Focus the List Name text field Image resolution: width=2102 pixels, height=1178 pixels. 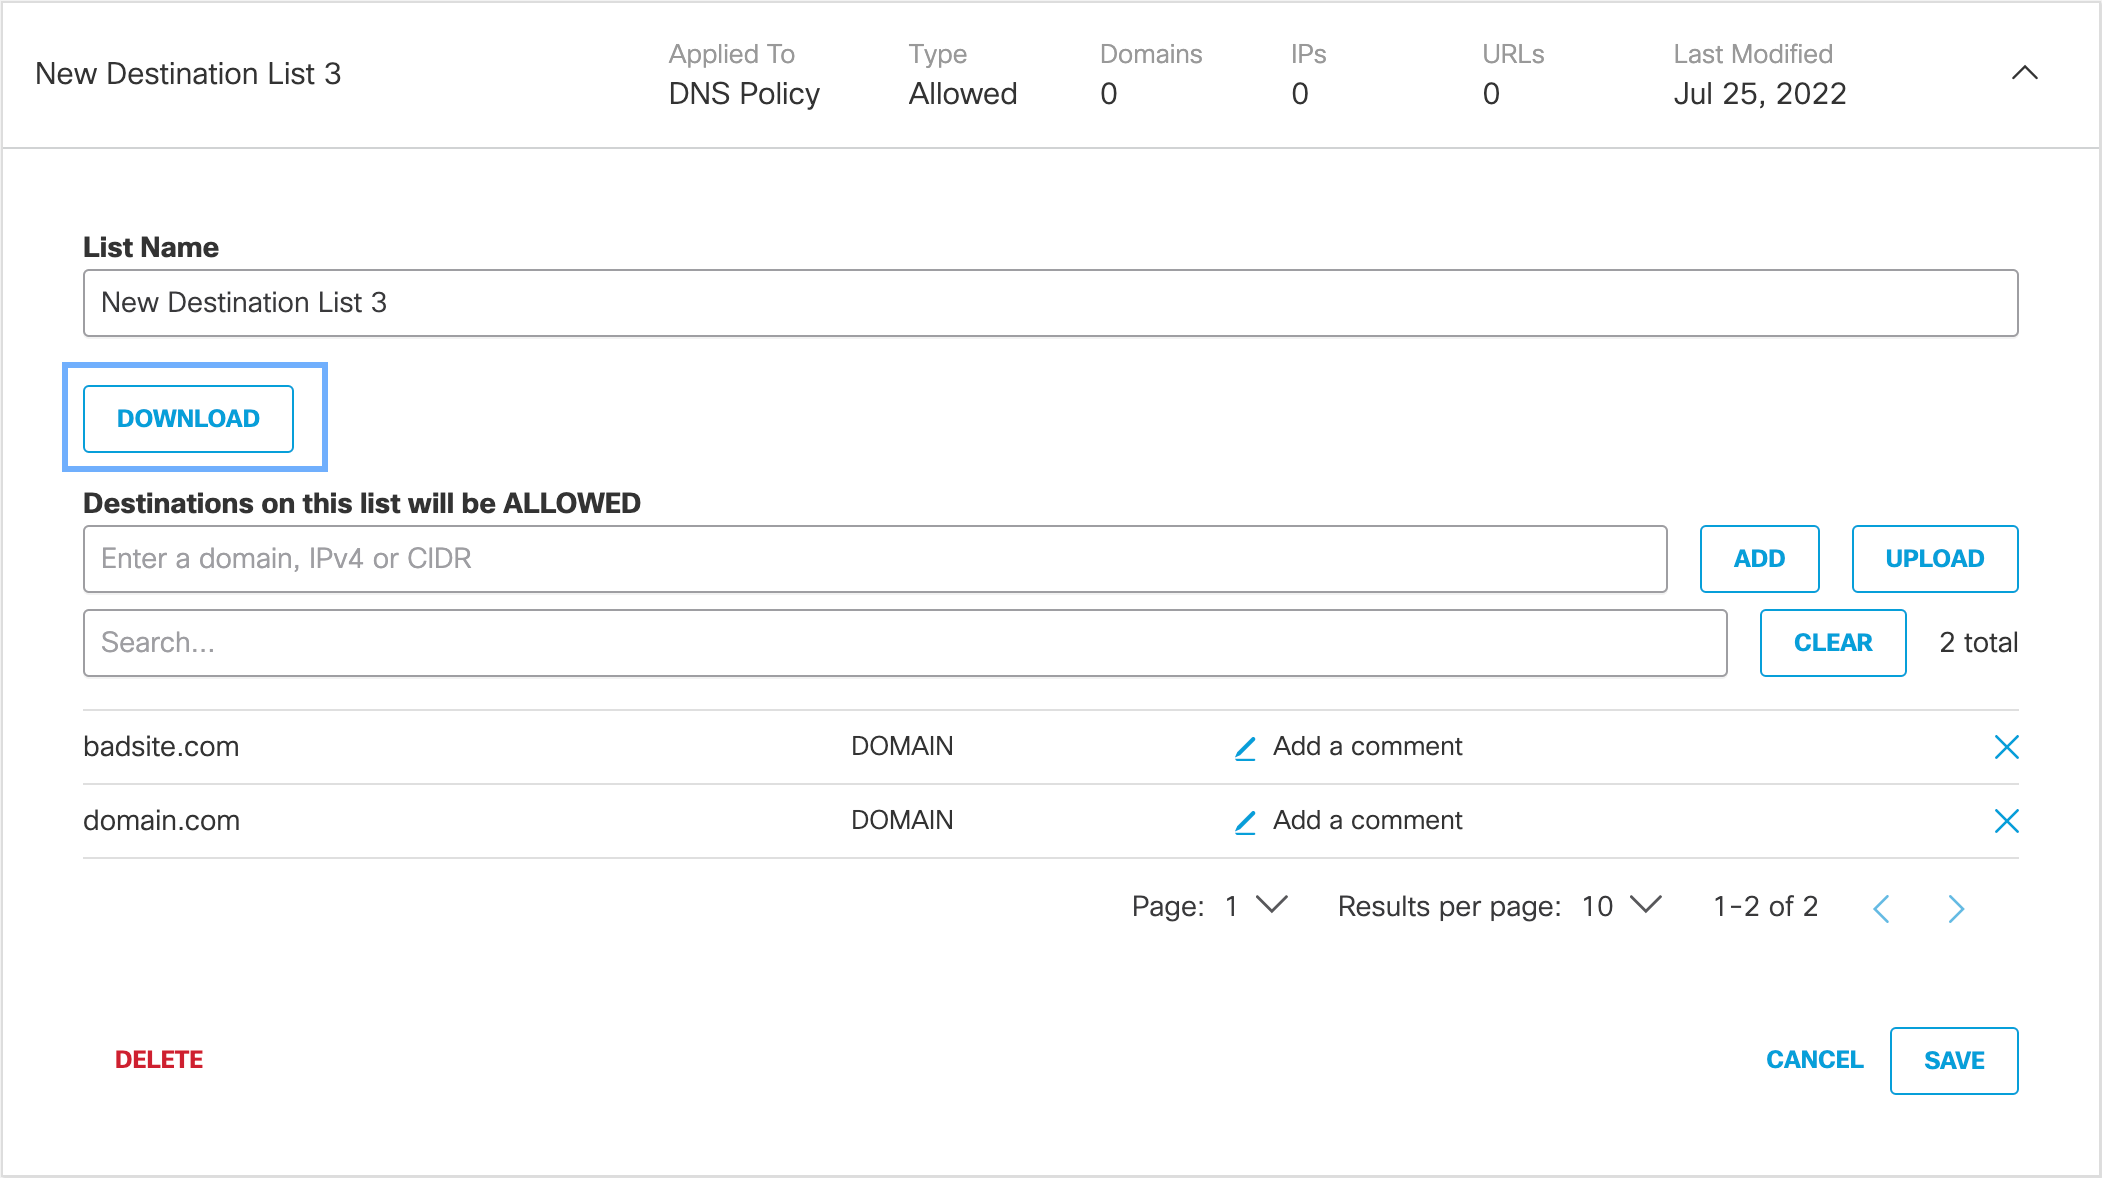(1050, 303)
